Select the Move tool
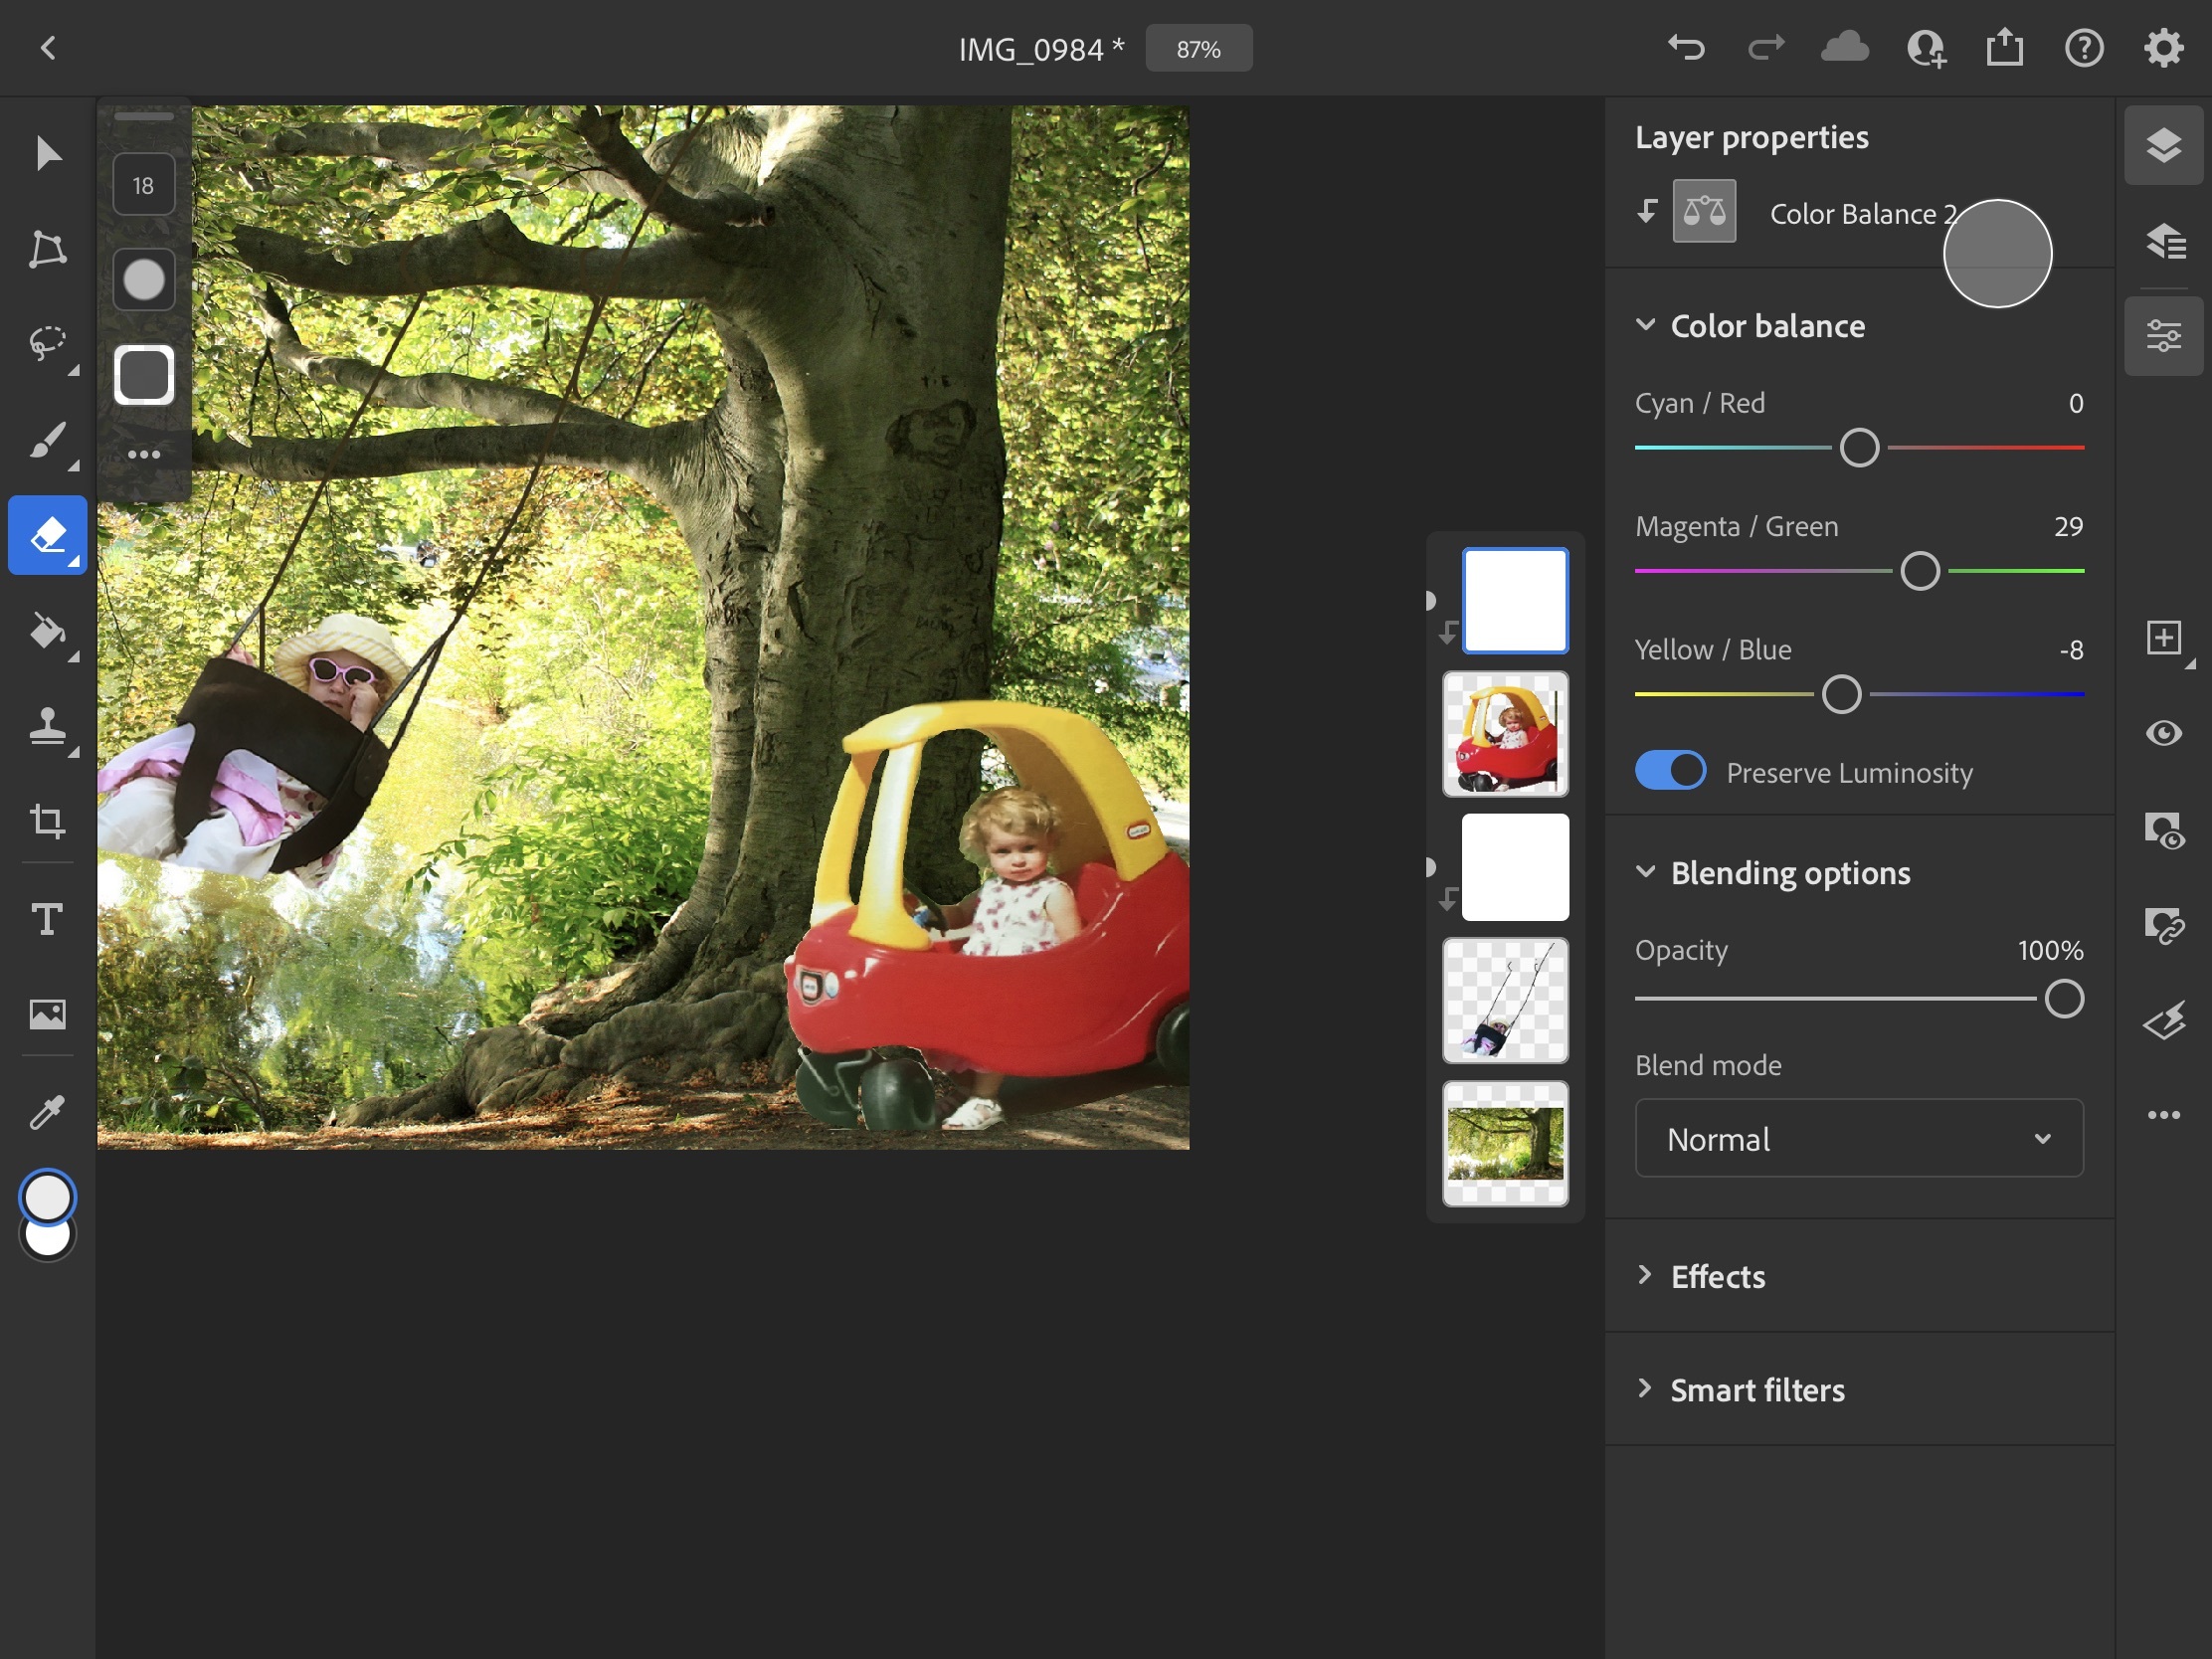The image size is (2212, 1659). pyautogui.click(x=47, y=153)
